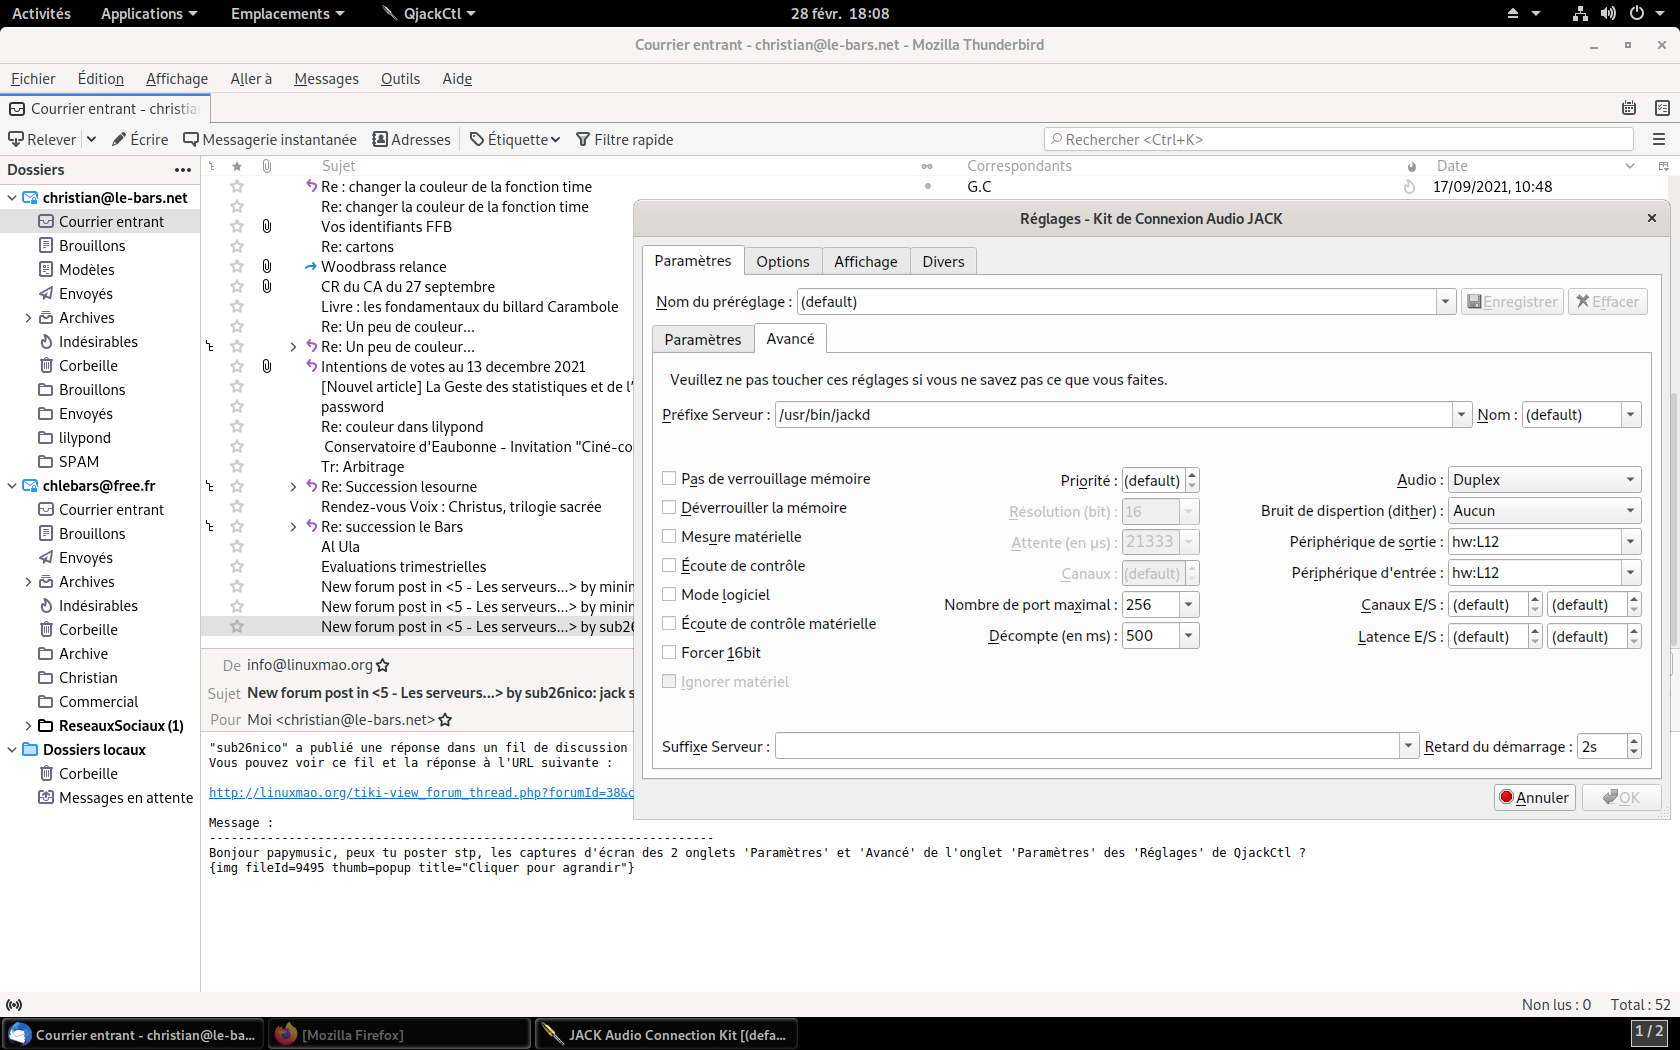Click the Effacer preset delete button
The image size is (1680, 1050).
tap(1607, 302)
